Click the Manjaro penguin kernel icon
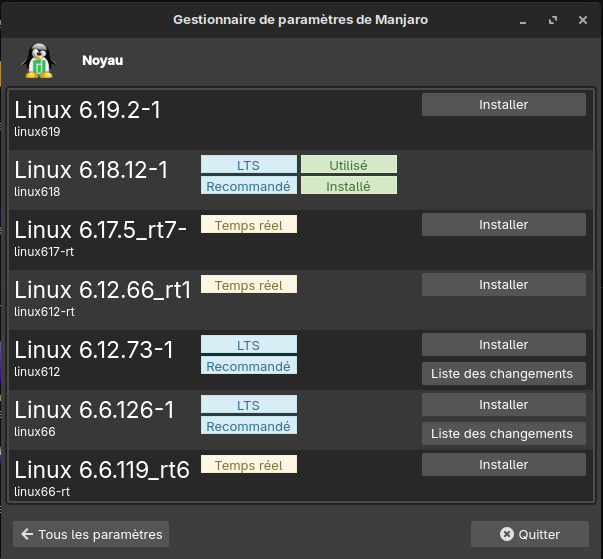The width and height of the screenshot is (603, 559). pyautogui.click(x=38, y=61)
